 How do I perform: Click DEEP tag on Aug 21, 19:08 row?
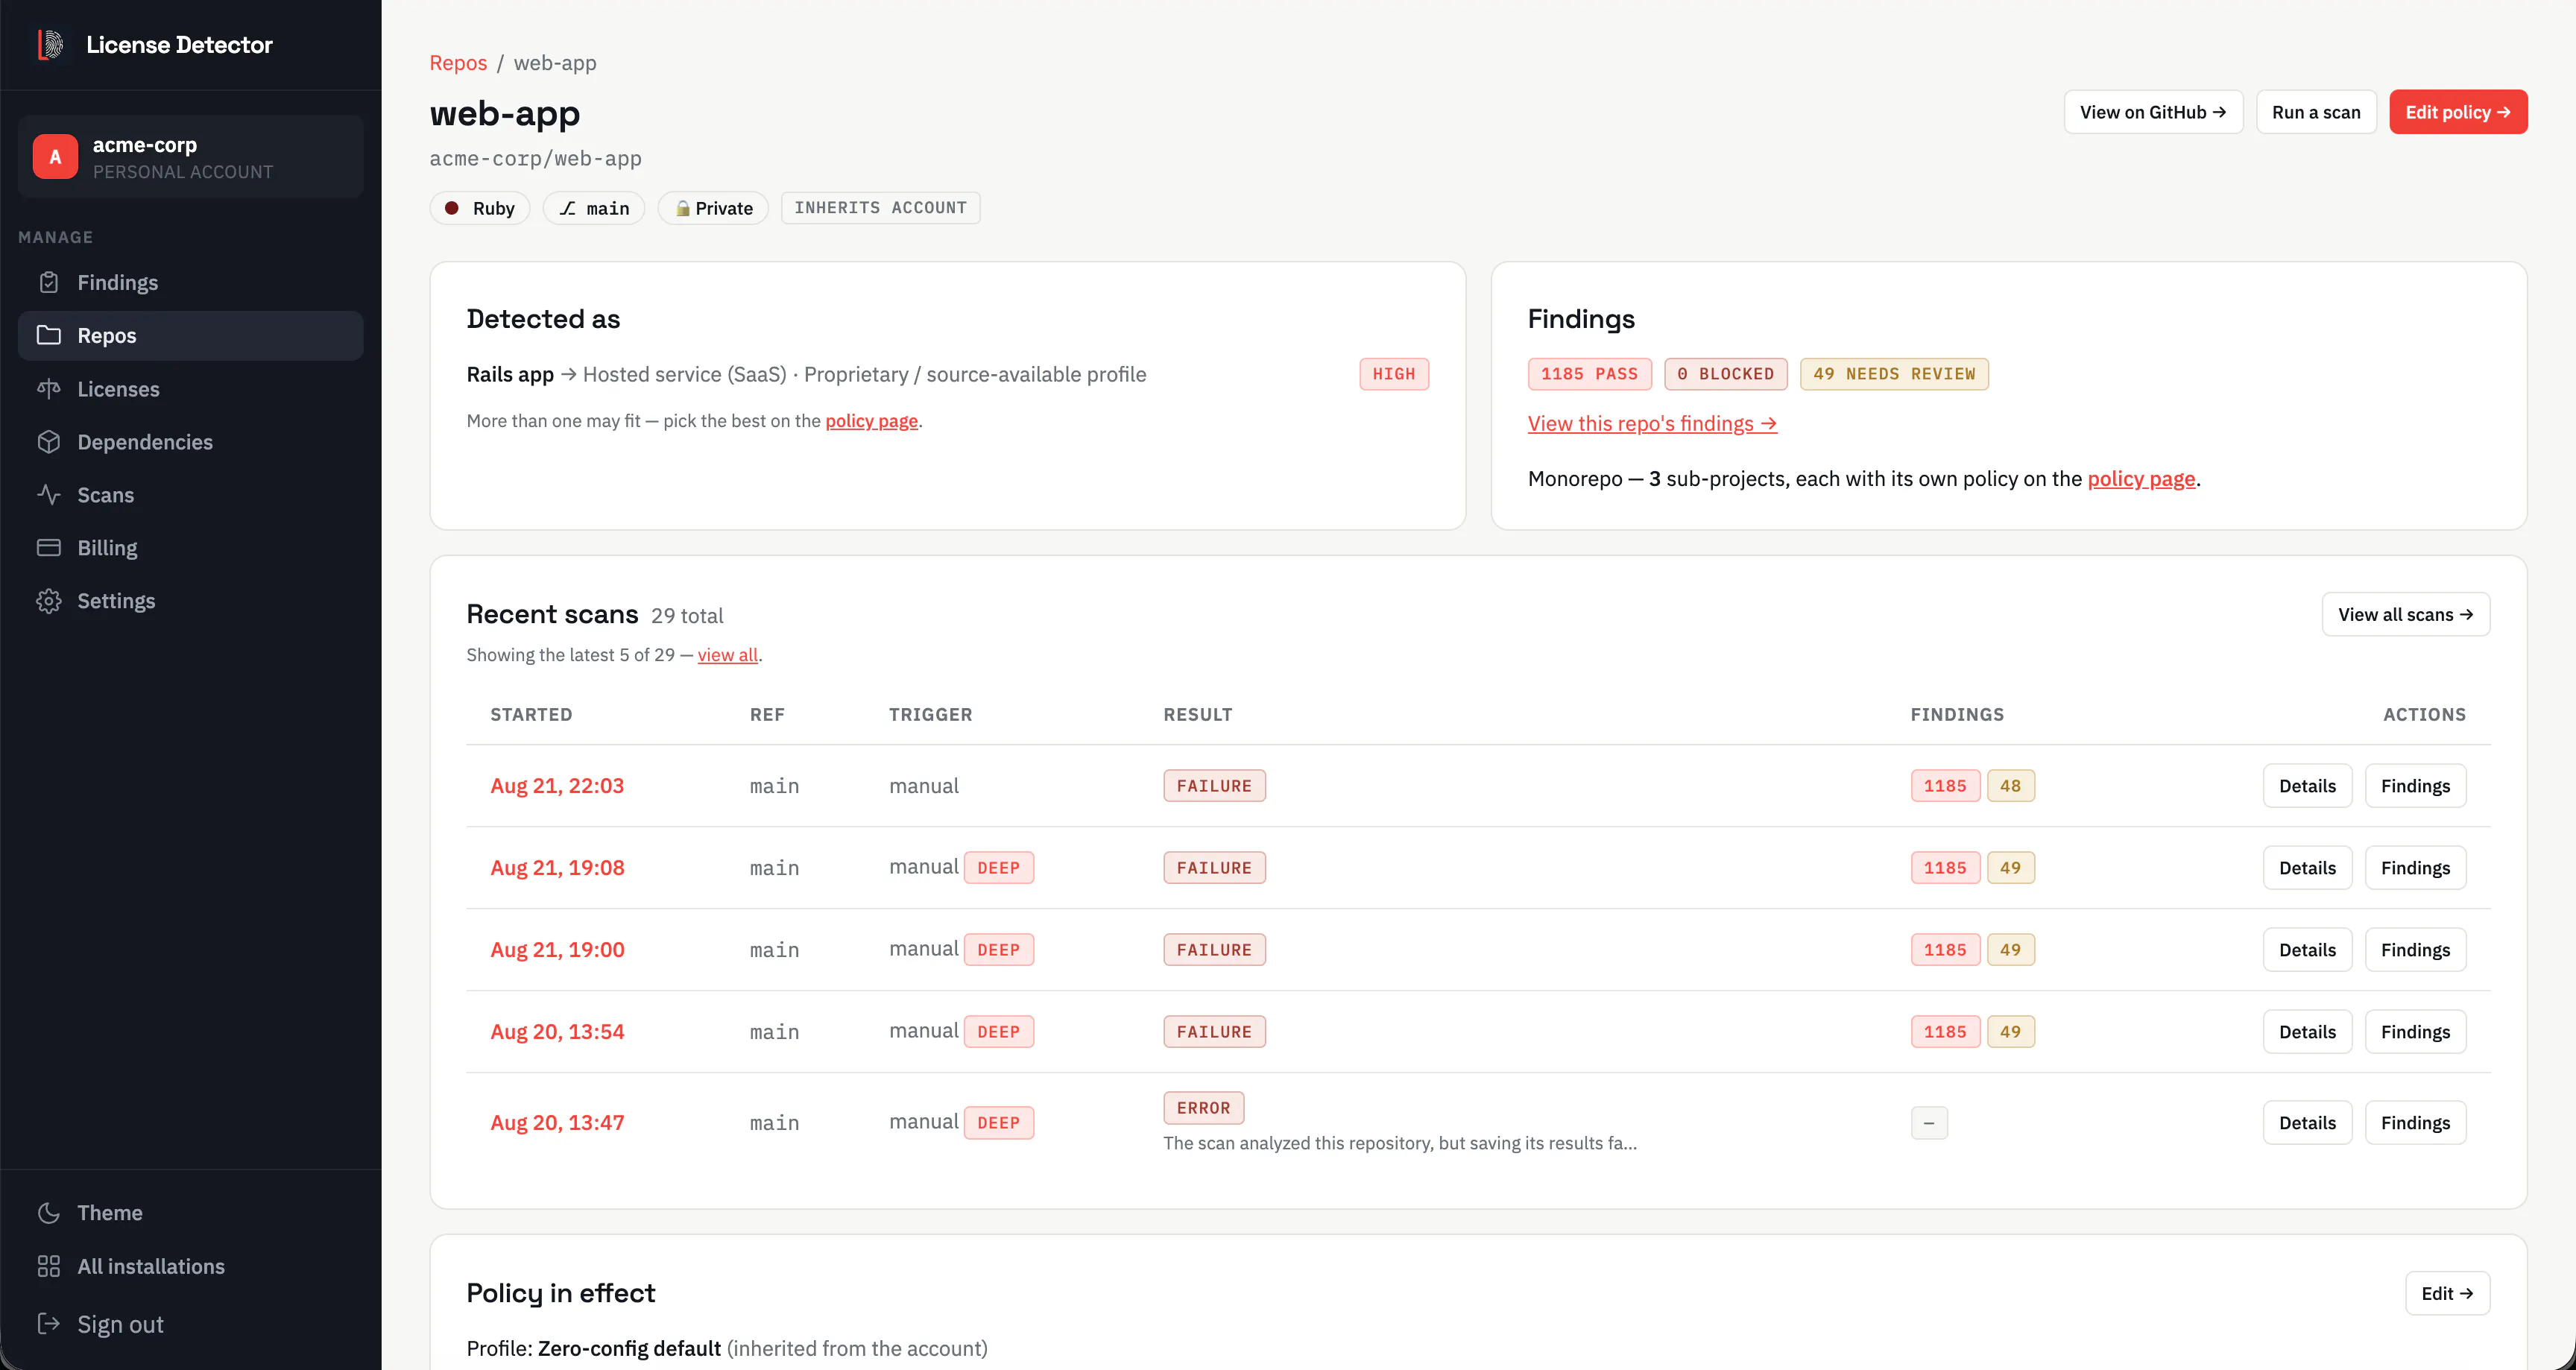pos(998,867)
